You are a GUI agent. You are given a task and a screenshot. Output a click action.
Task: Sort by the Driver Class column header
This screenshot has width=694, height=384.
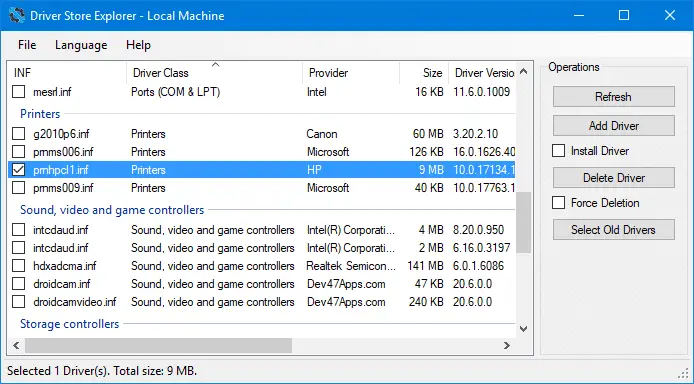point(215,73)
